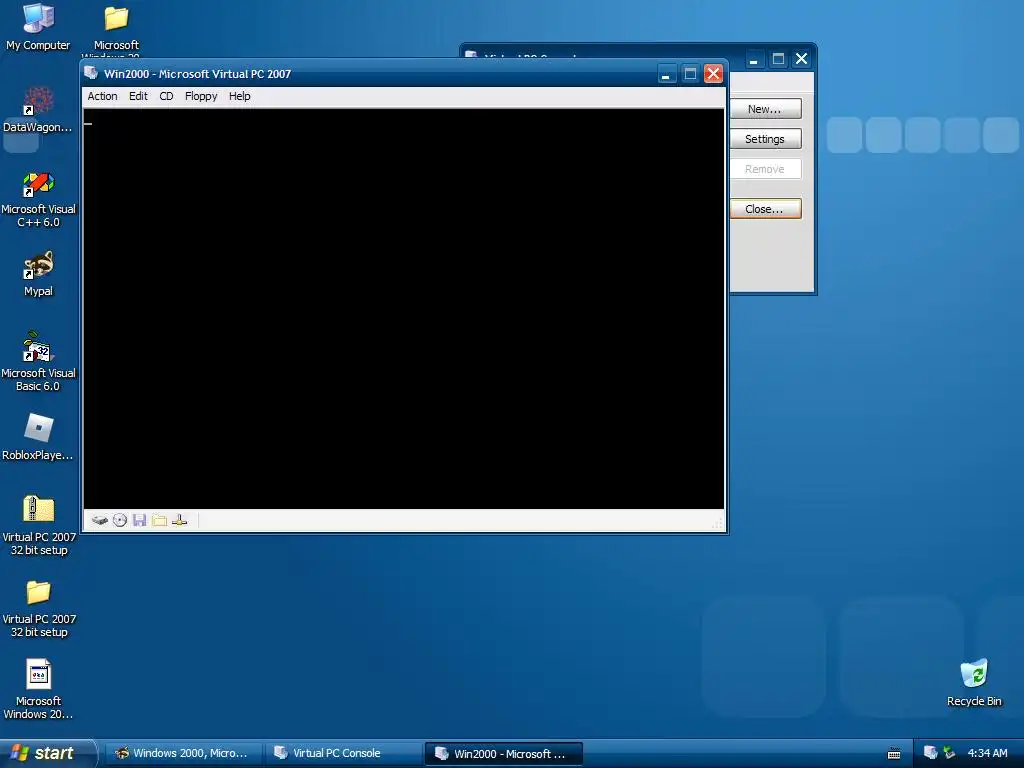
Task: Click the 4:34 AM clock
Action: pyautogui.click(x=987, y=753)
